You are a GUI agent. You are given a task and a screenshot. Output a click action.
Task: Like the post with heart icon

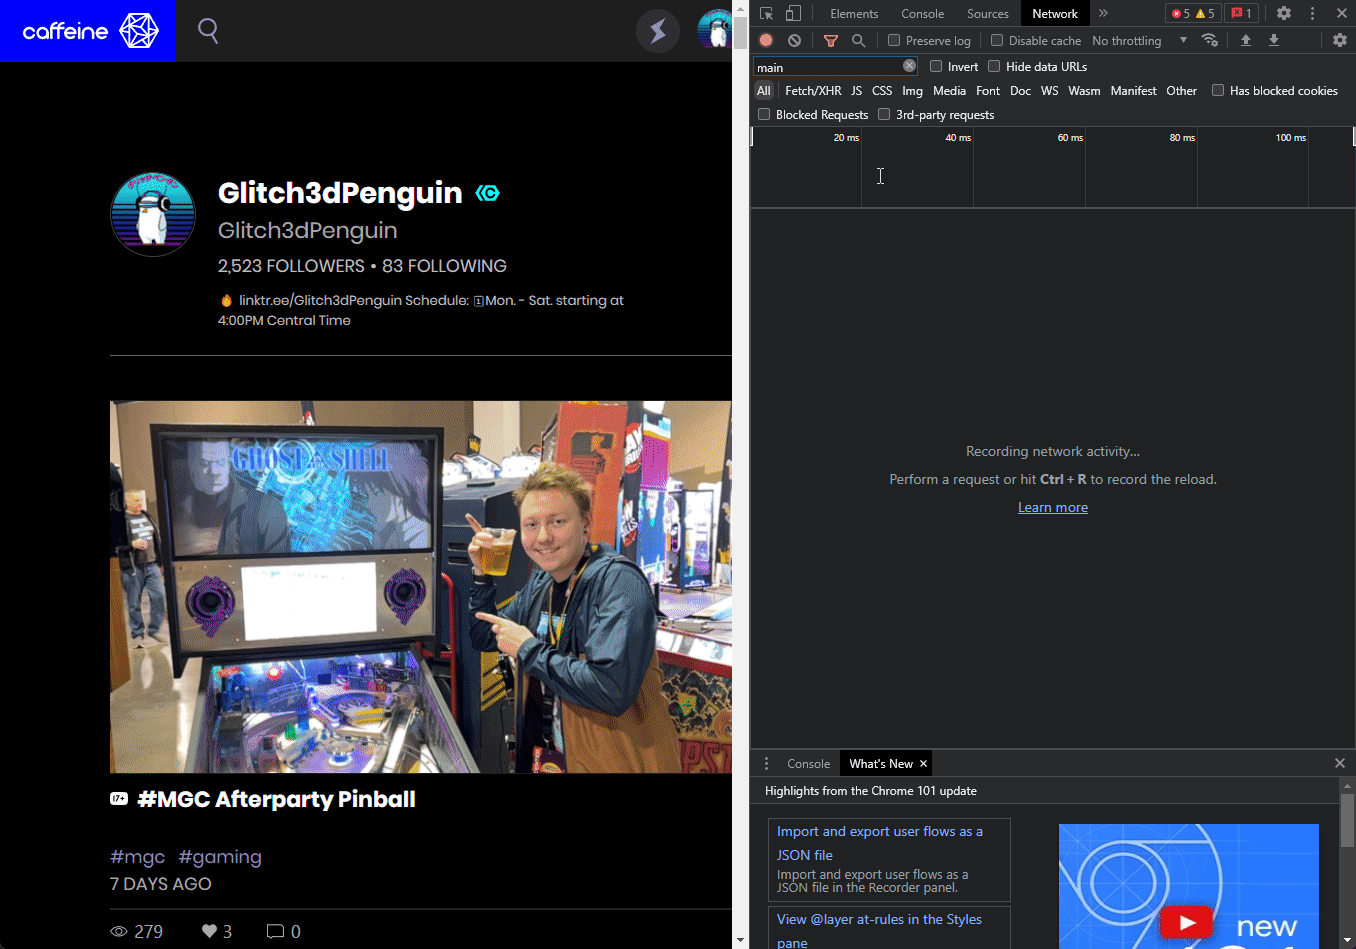pyautogui.click(x=209, y=931)
